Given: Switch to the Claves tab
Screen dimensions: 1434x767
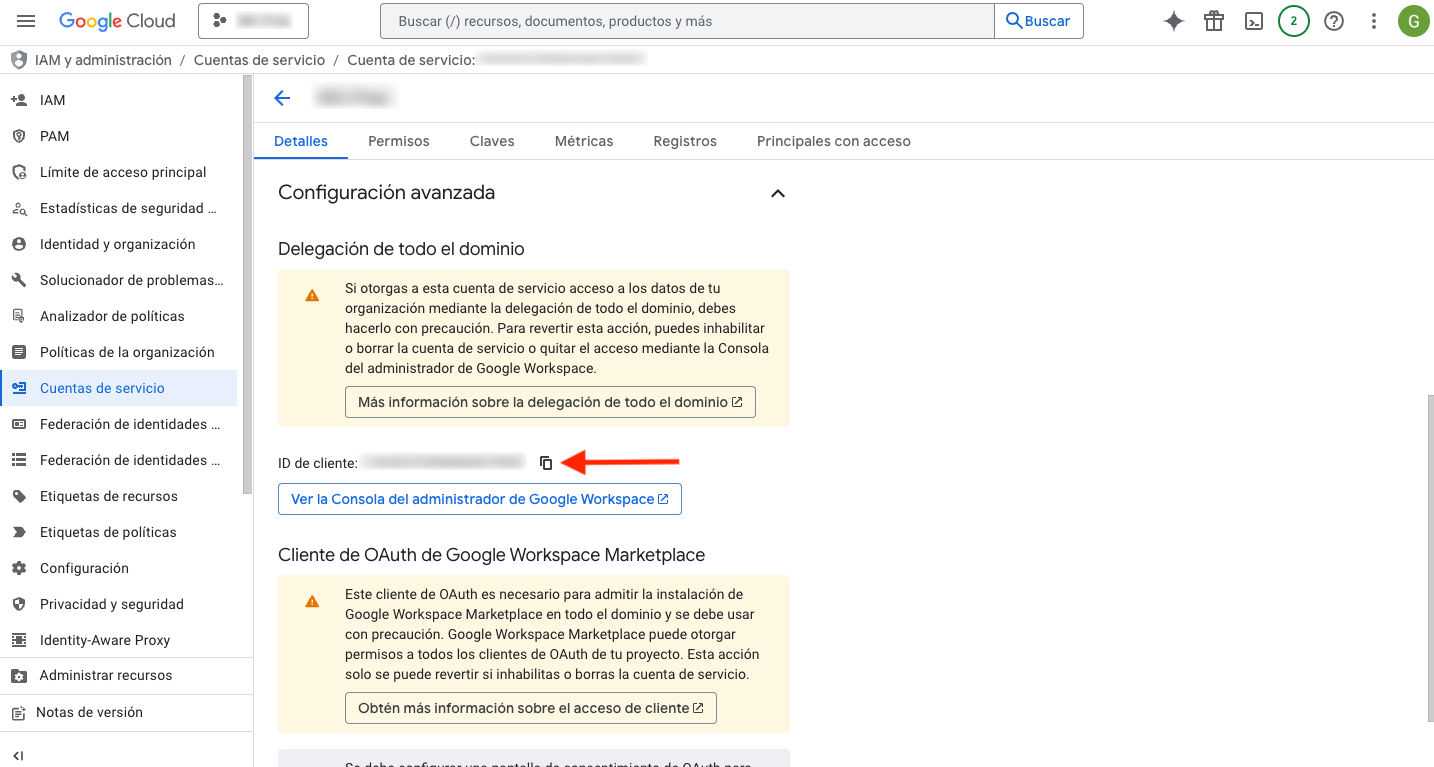Looking at the screenshot, I should (x=492, y=141).
